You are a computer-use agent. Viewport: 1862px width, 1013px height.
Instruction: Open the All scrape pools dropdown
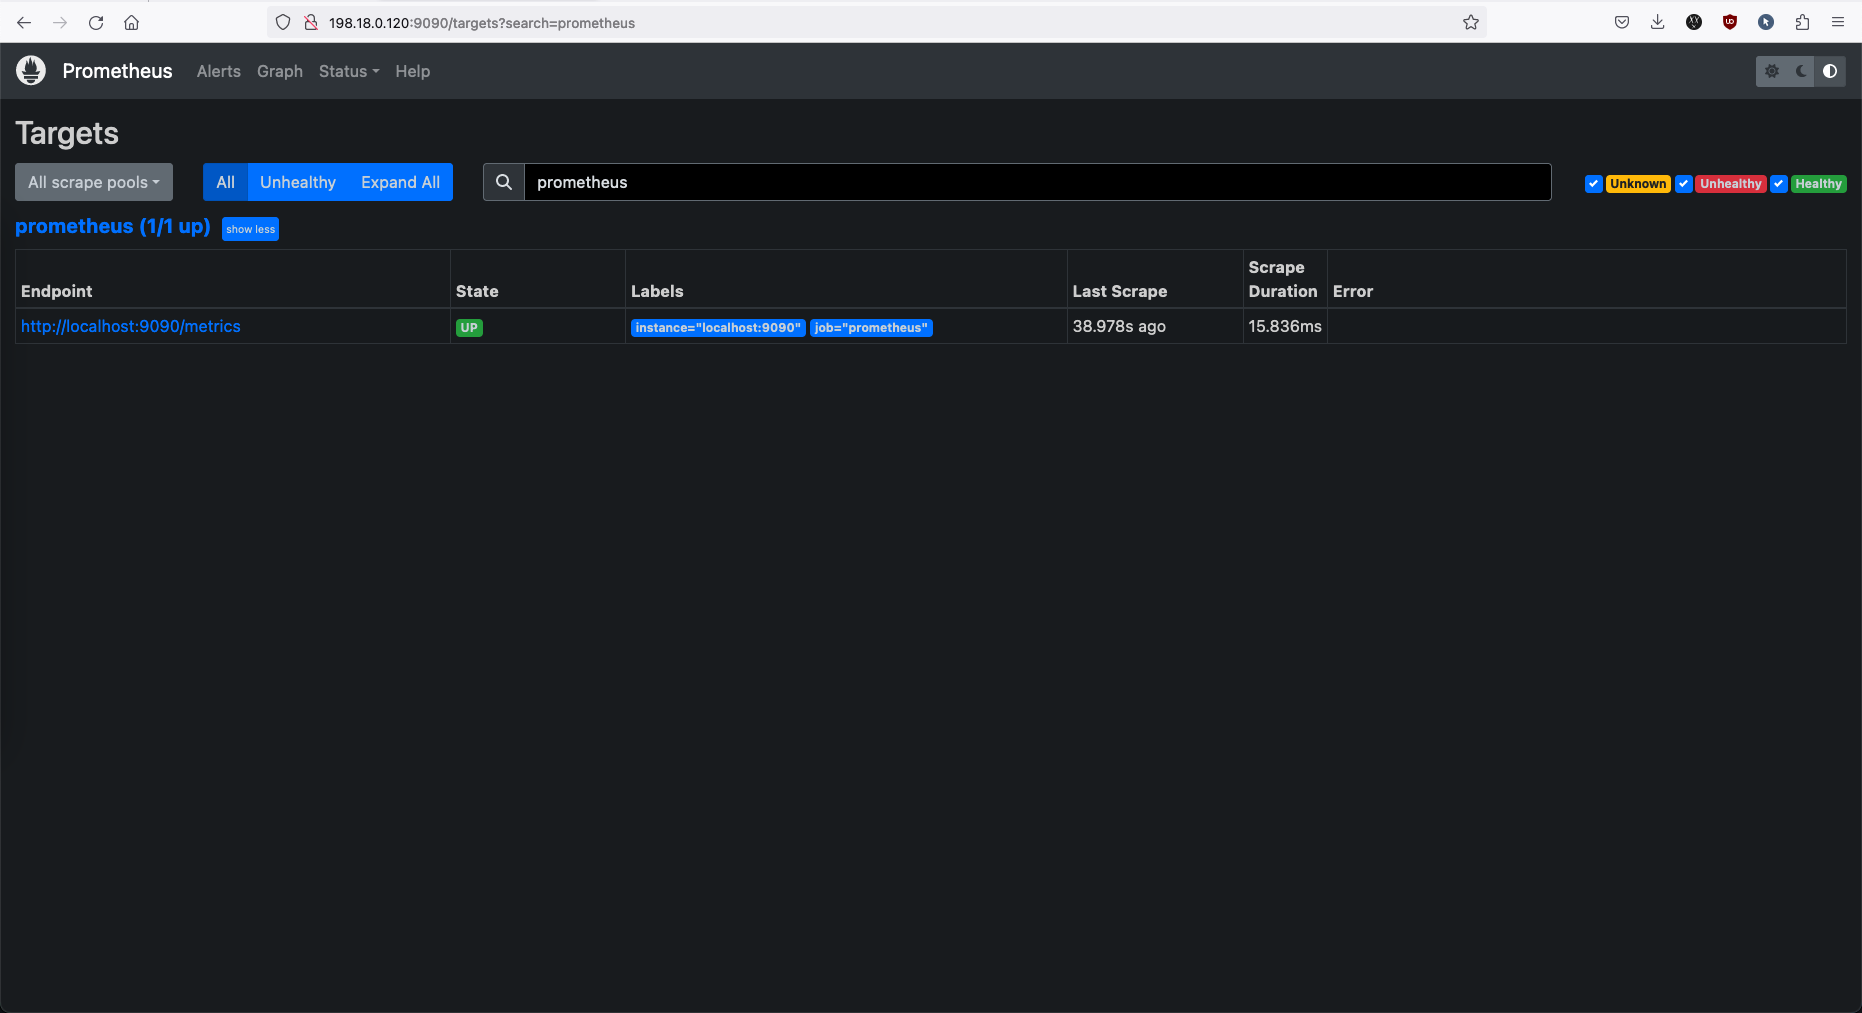(x=94, y=182)
